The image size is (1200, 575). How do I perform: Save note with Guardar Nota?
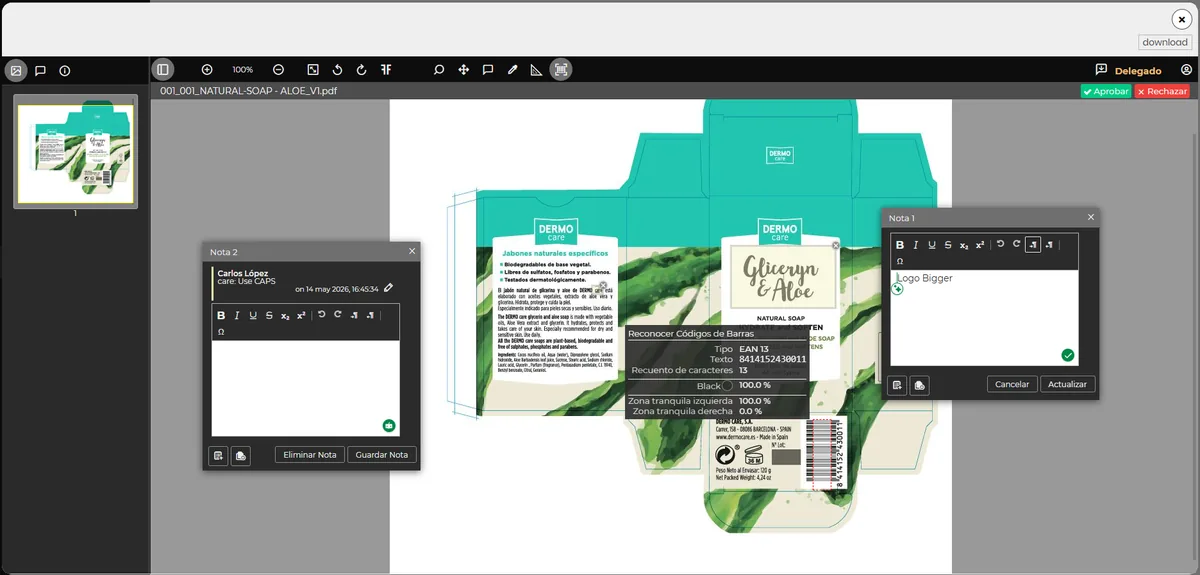click(382, 455)
